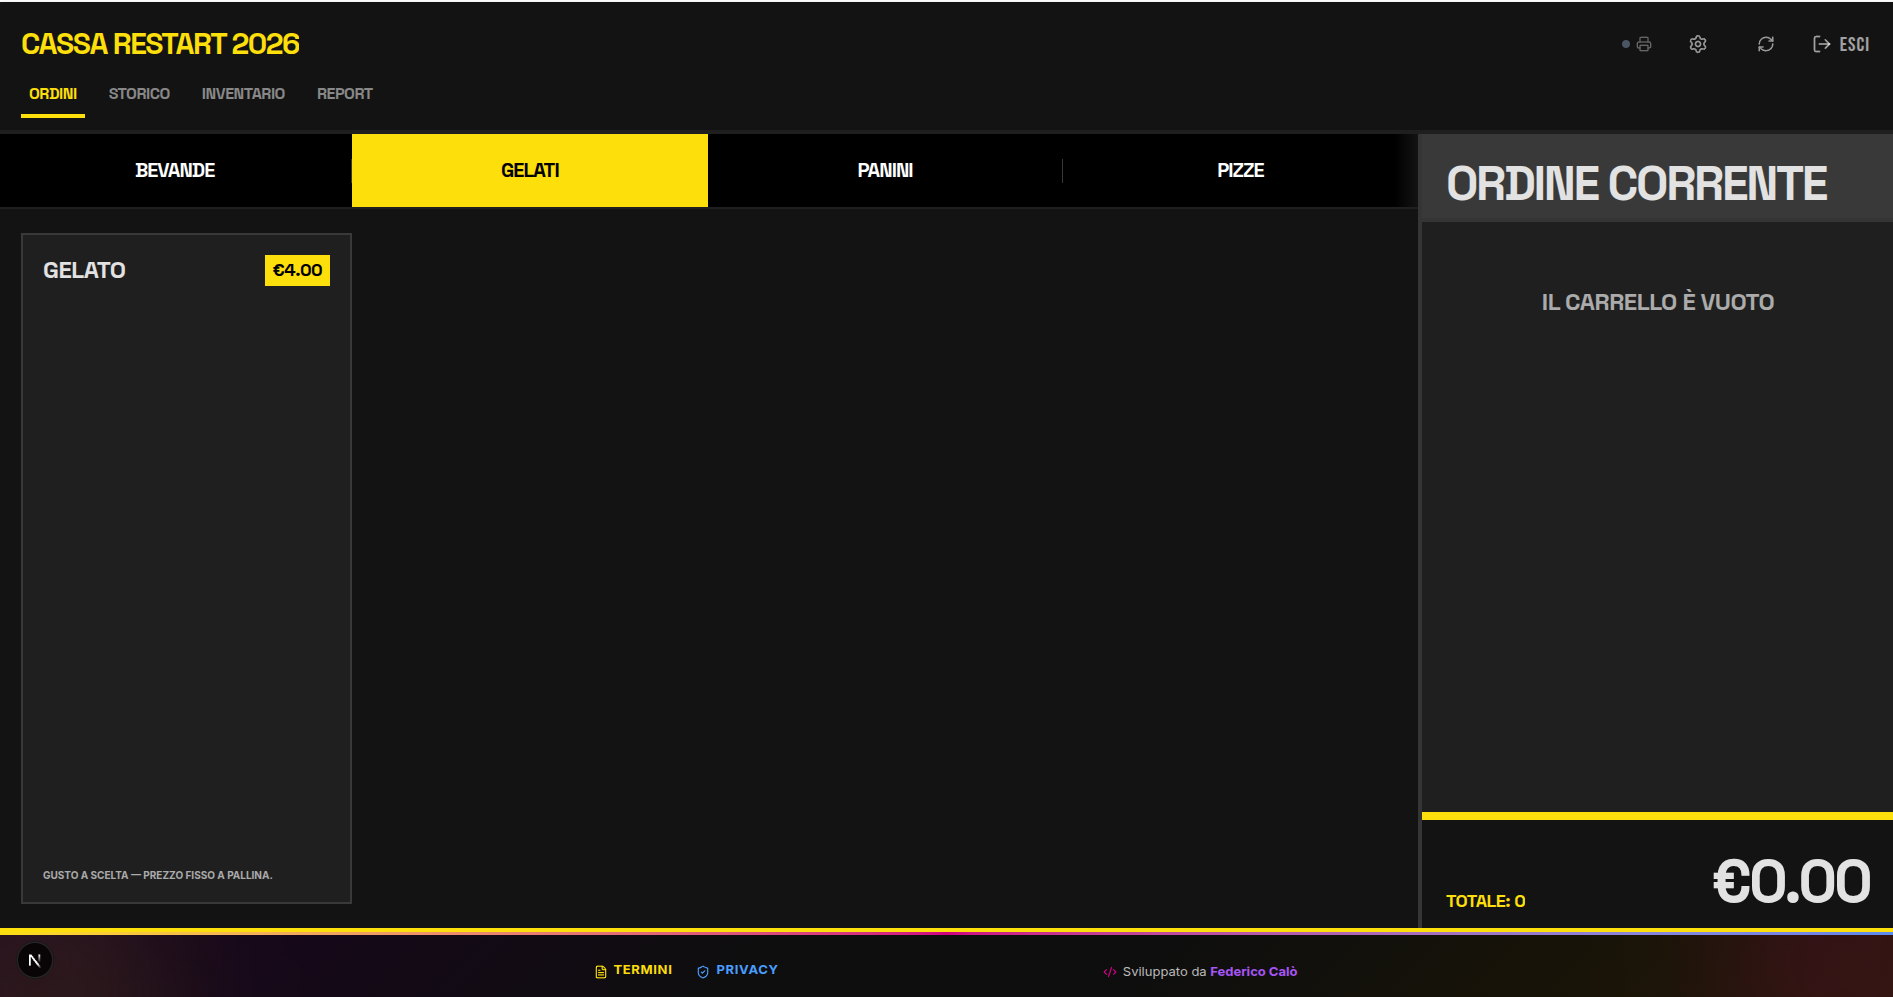
Task: Click the TOTALE: 0 label
Action: (x=1485, y=901)
